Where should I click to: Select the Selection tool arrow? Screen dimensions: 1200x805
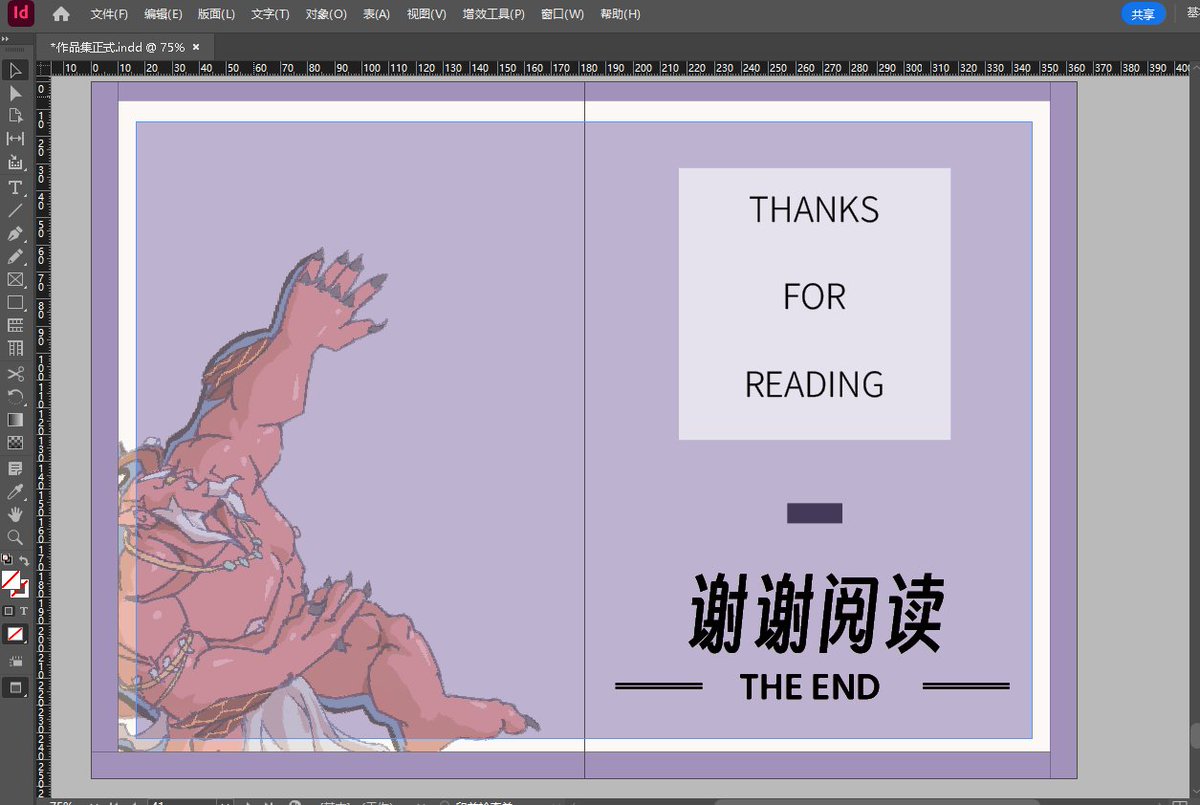[15, 70]
